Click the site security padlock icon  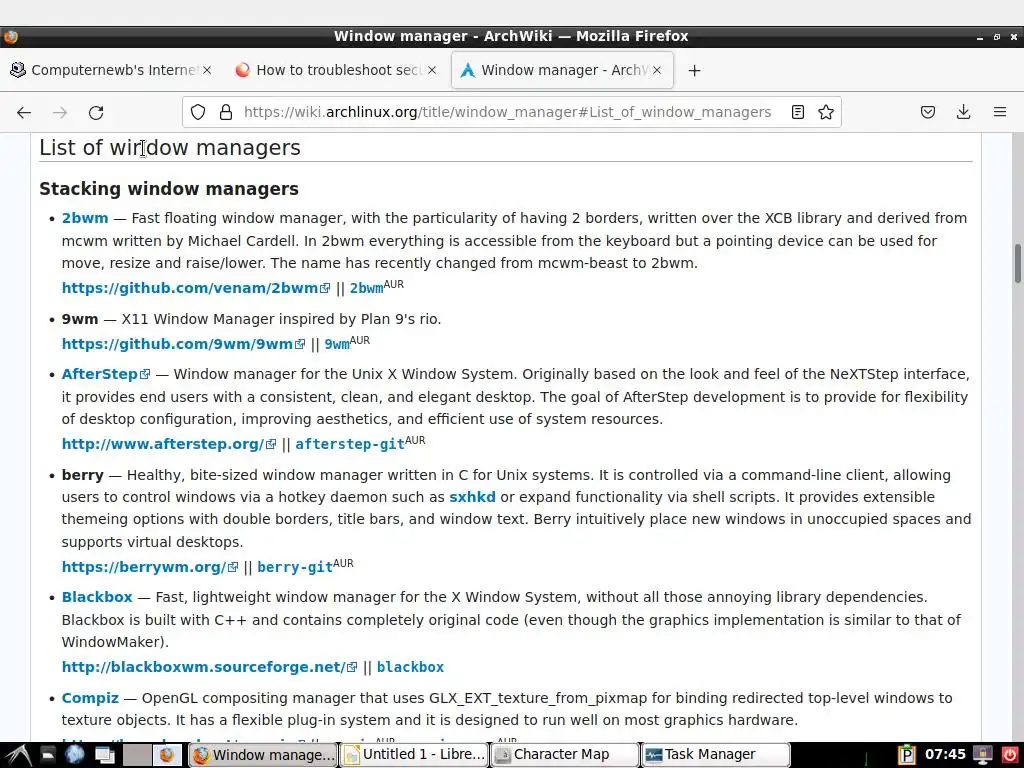pos(226,112)
